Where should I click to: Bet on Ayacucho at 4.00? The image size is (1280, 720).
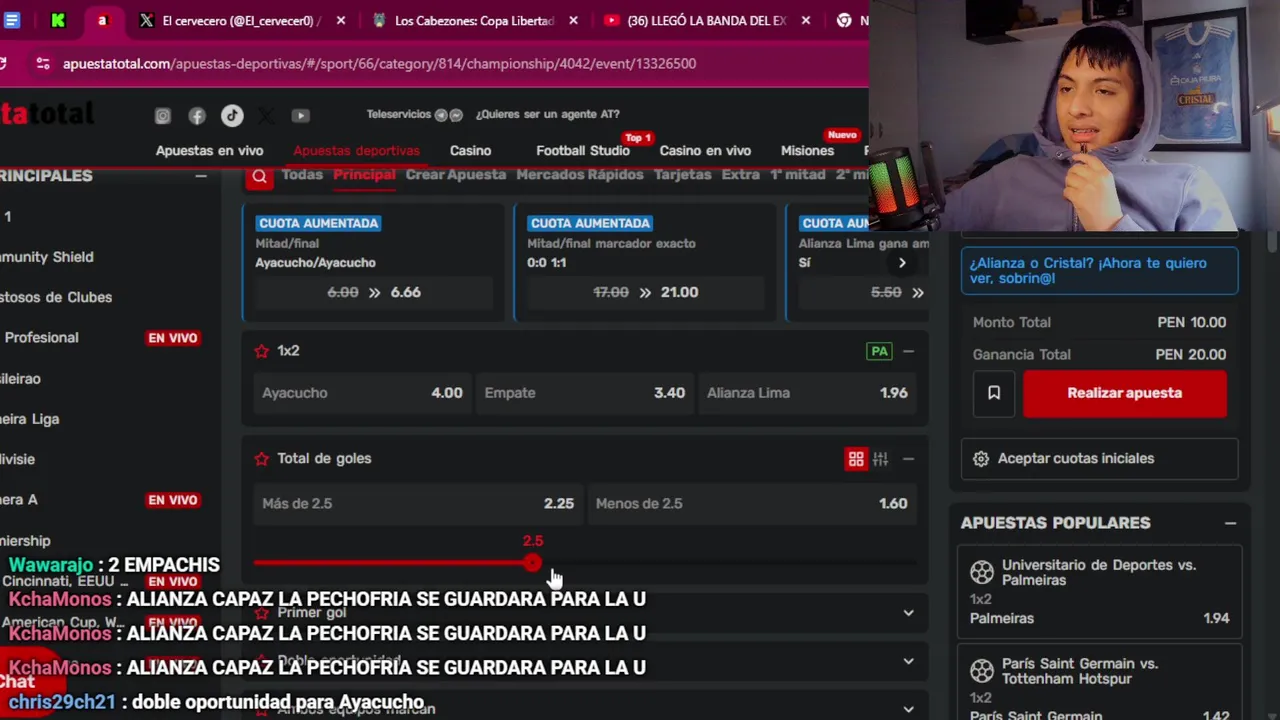click(362, 393)
